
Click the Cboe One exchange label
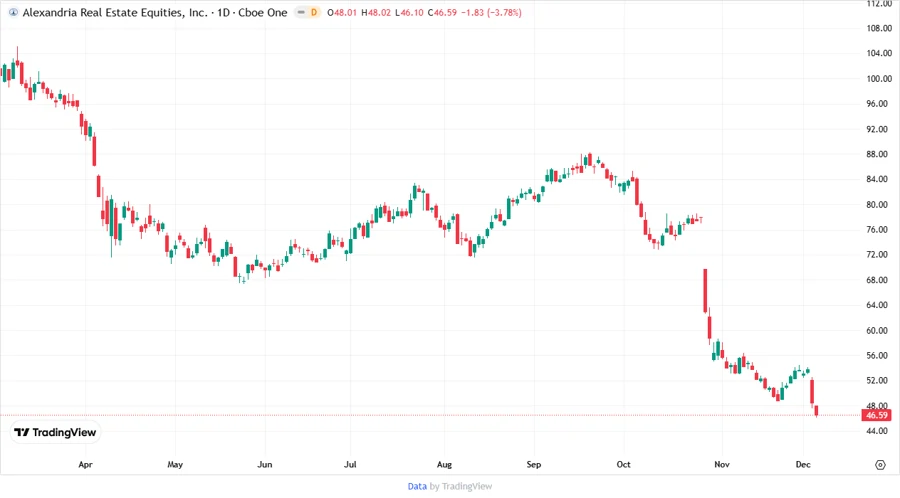click(x=263, y=12)
